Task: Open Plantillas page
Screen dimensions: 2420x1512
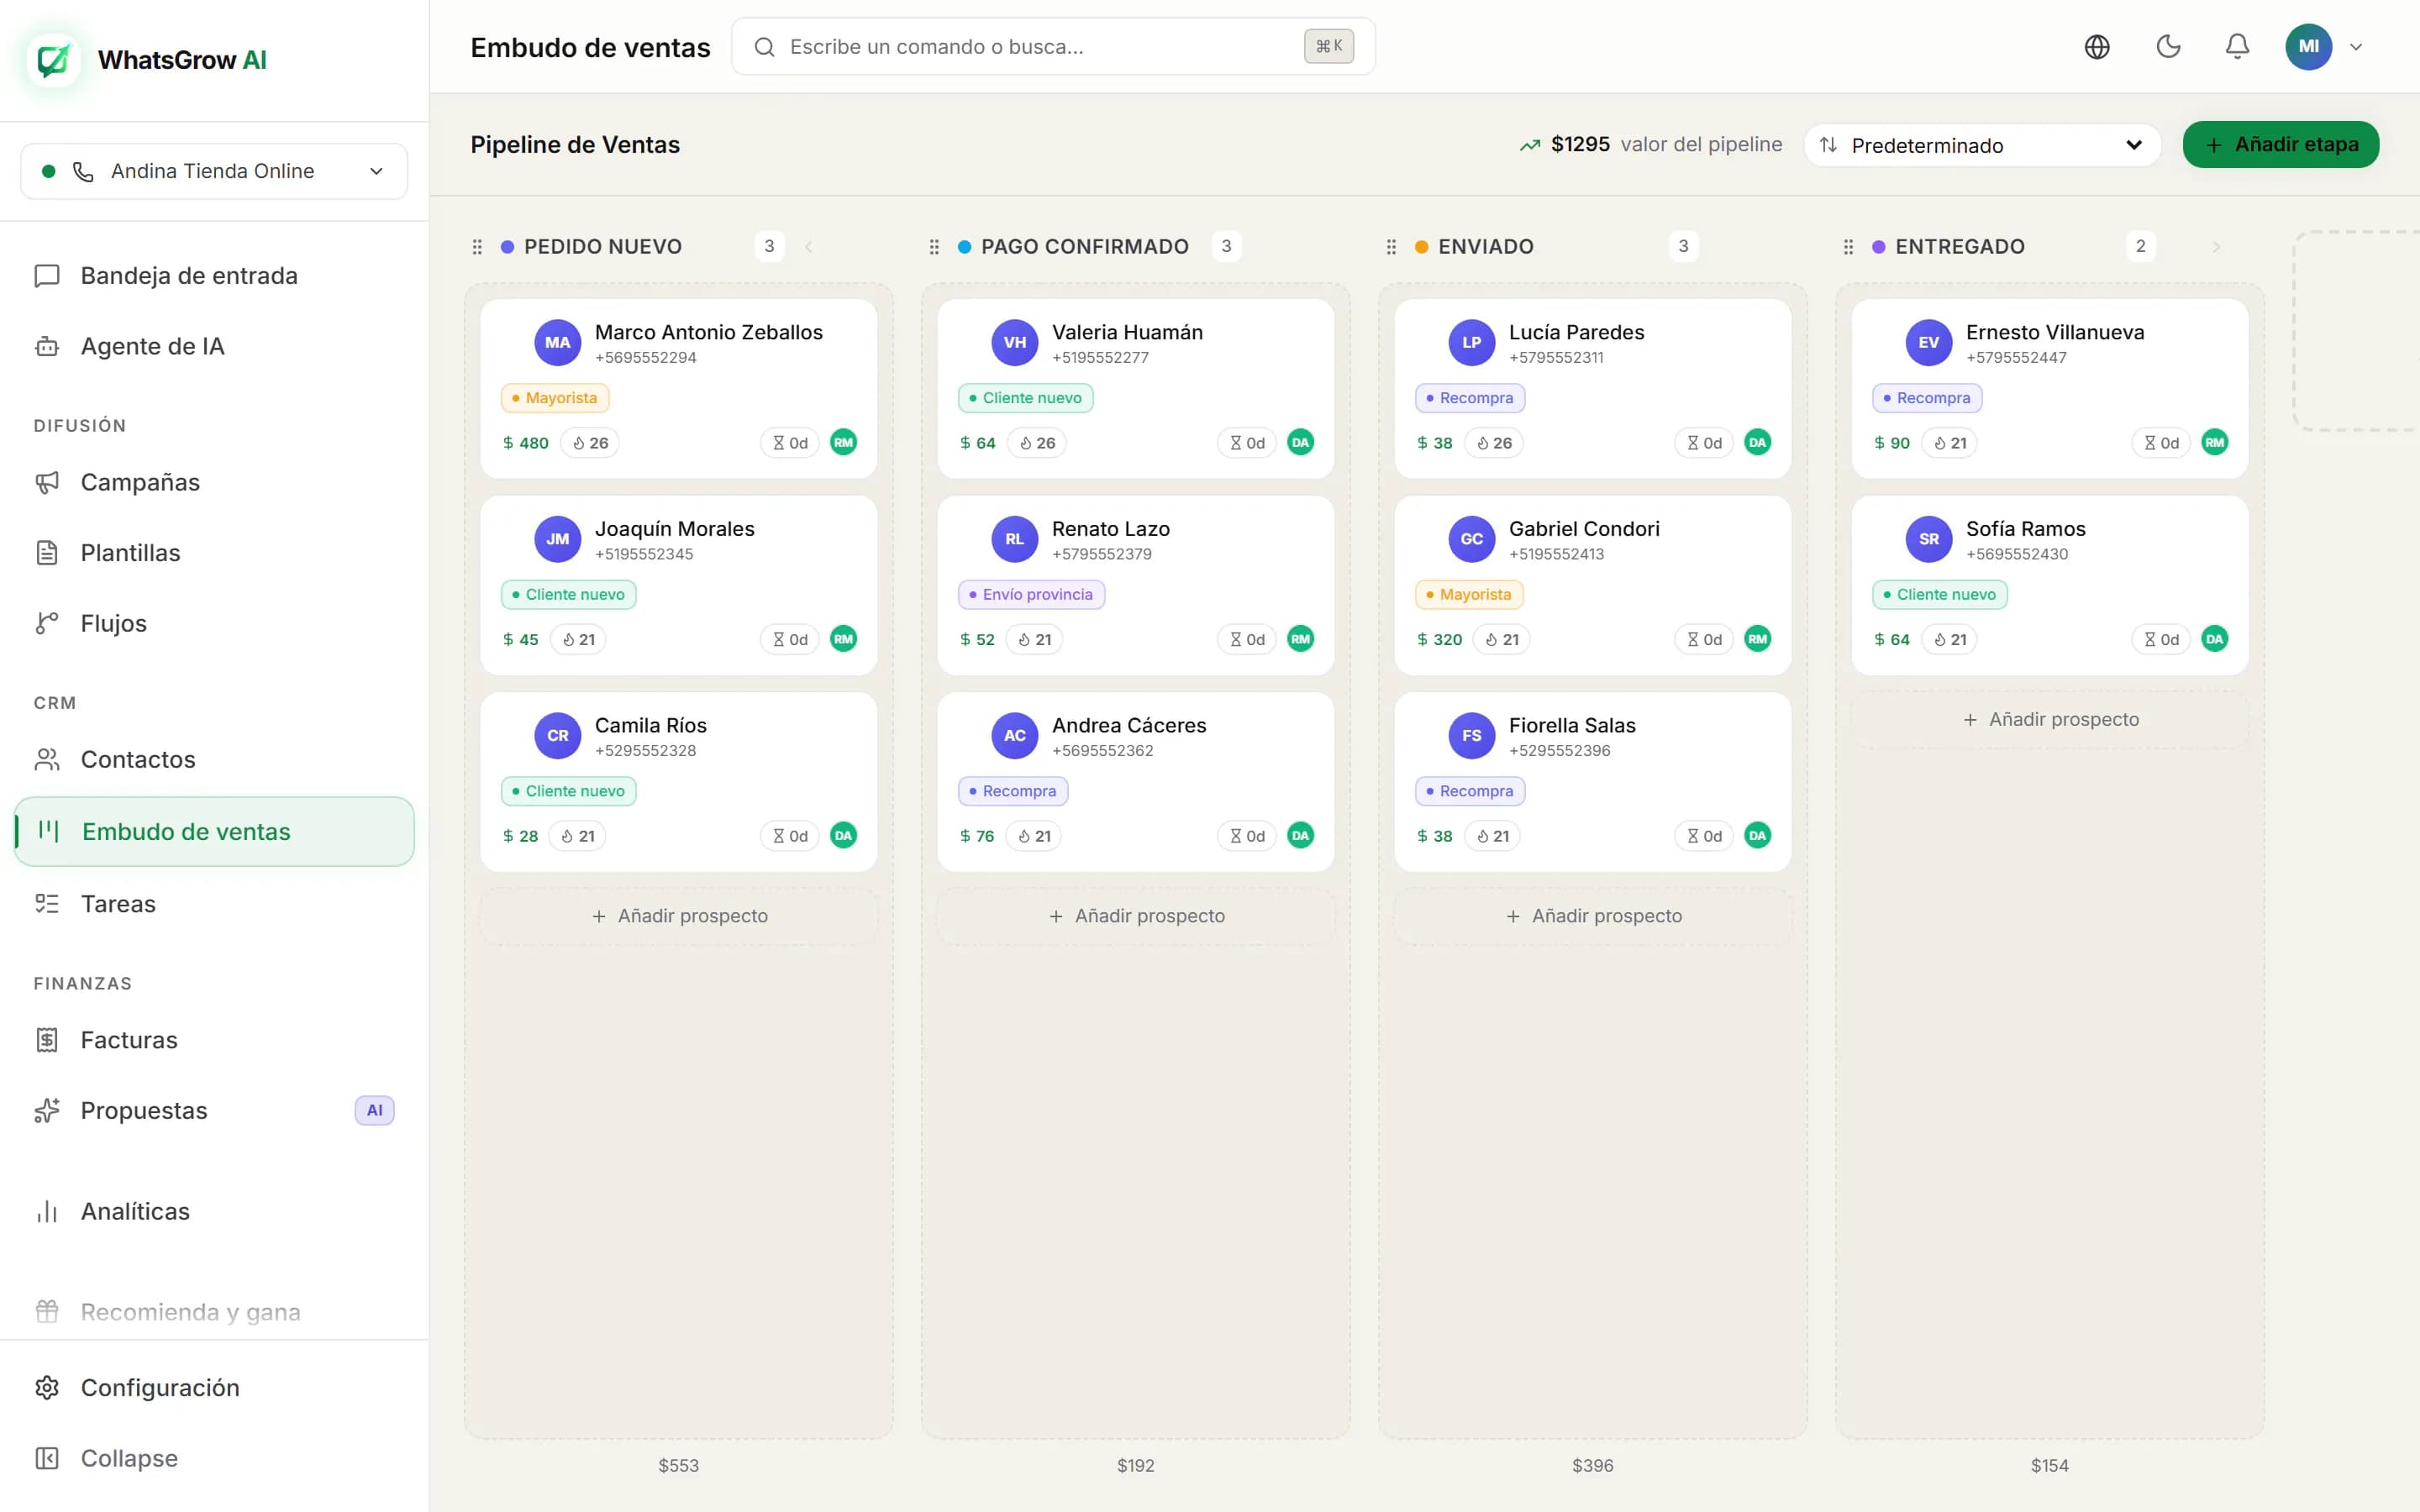Action: point(214,553)
